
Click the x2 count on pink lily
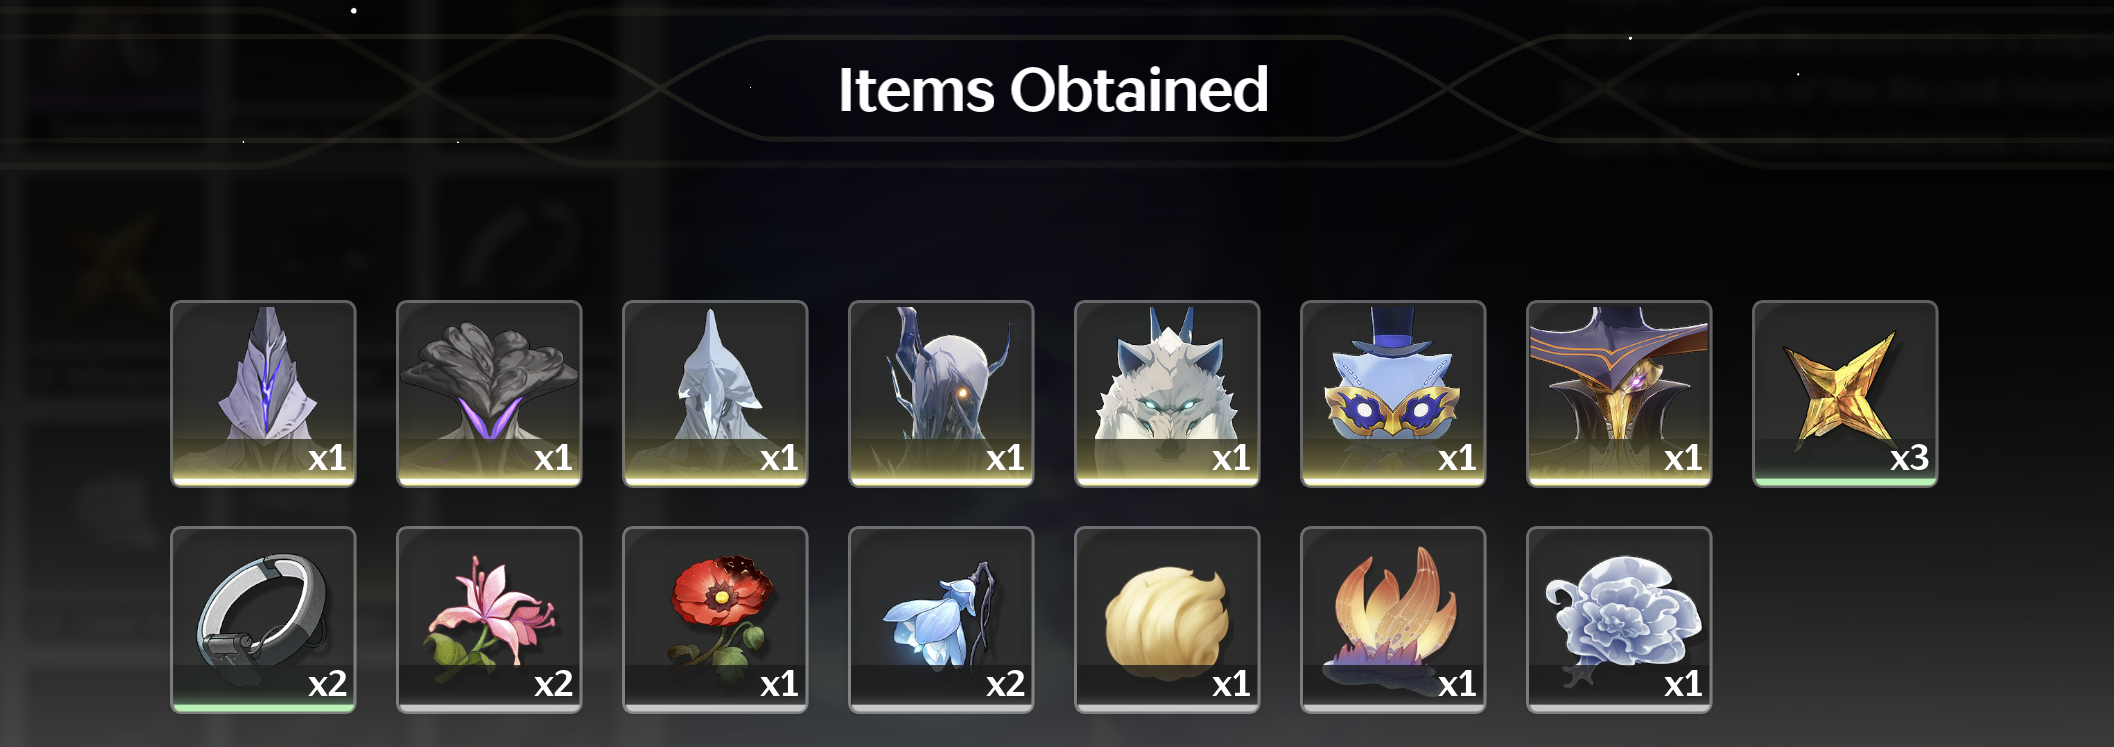[x=553, y=684]
